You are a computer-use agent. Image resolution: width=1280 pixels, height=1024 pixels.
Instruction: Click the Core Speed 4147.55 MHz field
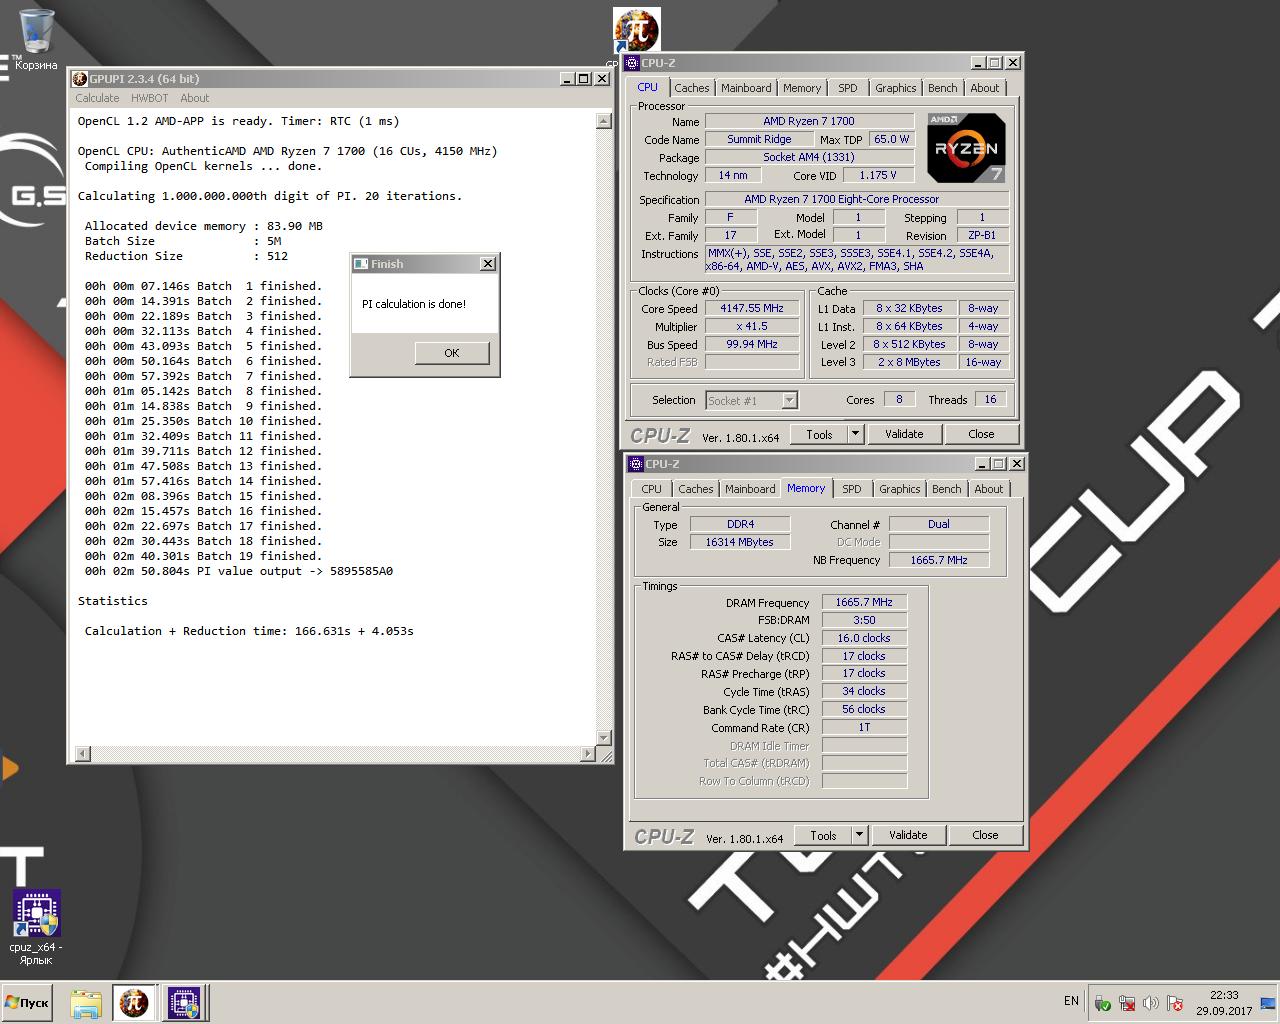(x=752, y=308)
